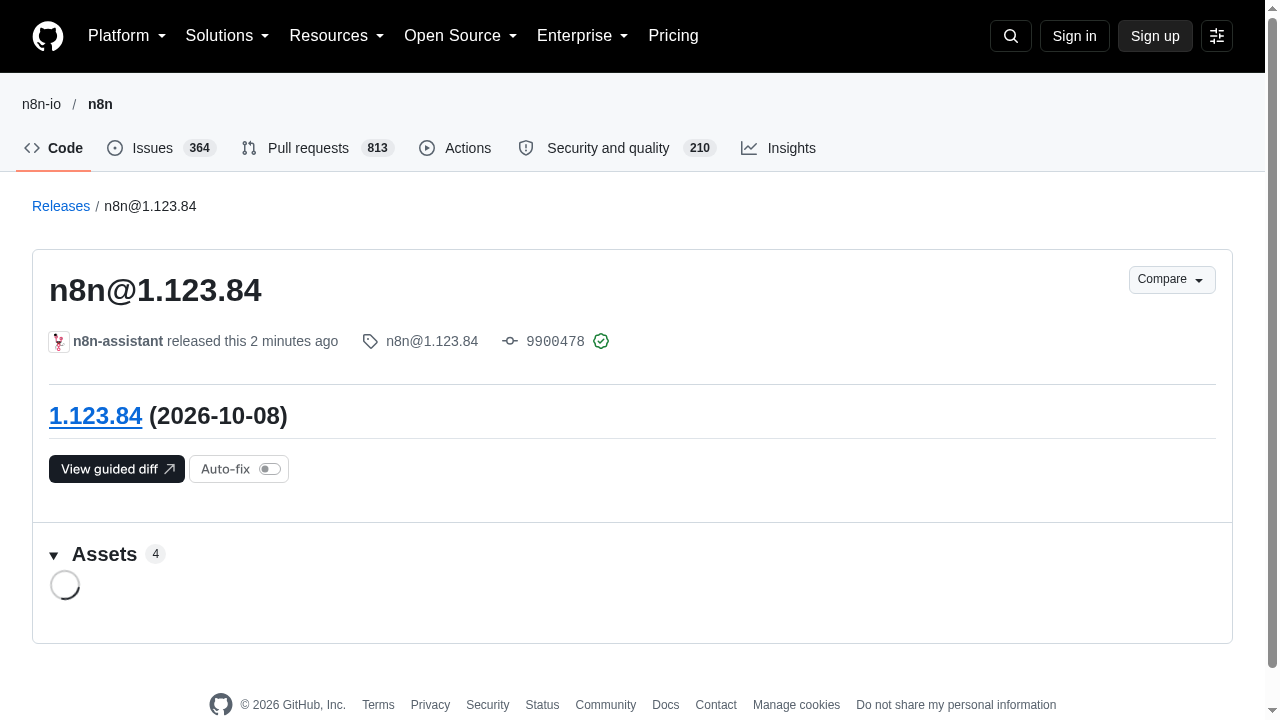Open the n8n-io organization link
Screen dimensions: 1280x720
(41, 104)
